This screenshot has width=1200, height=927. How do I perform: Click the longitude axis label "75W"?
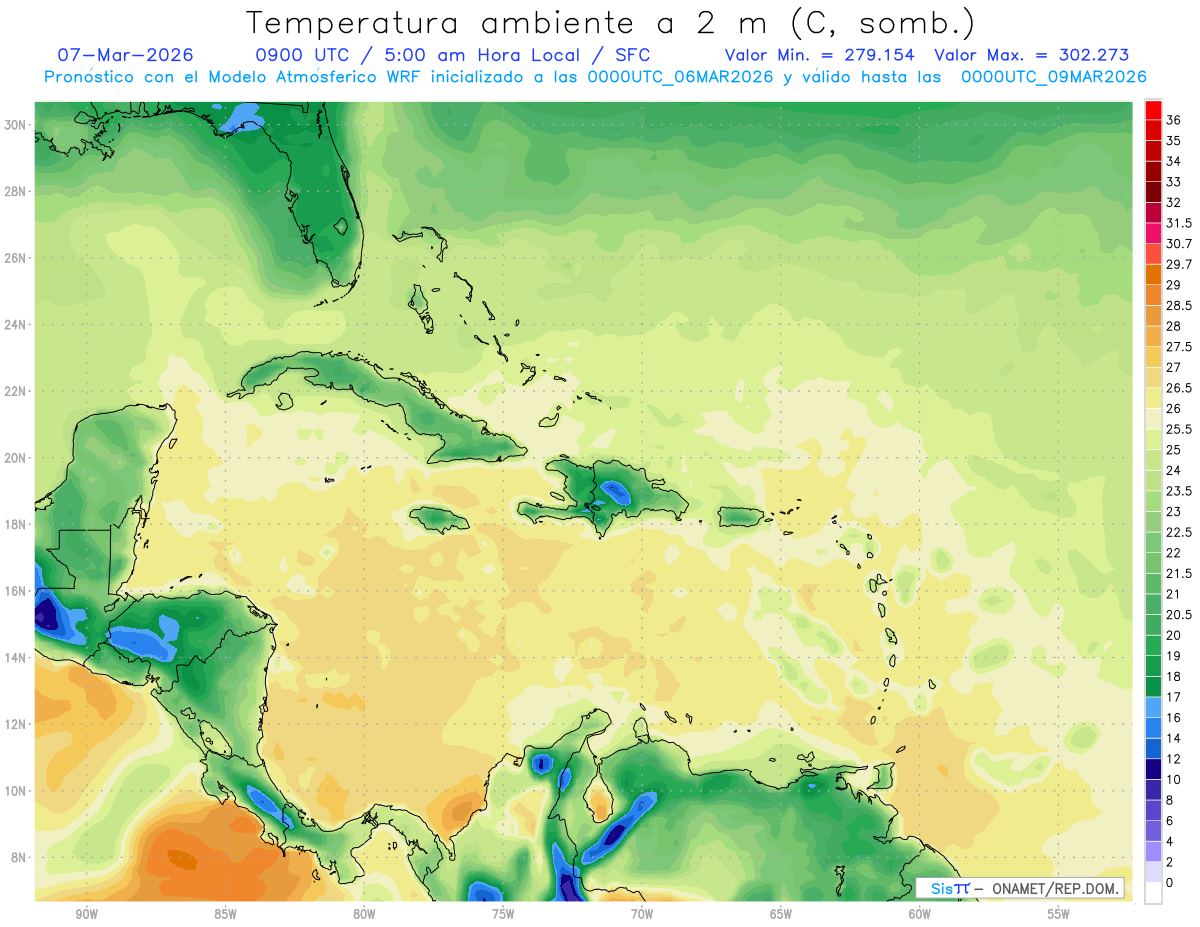pyautogui.click(x=503, y=914)
